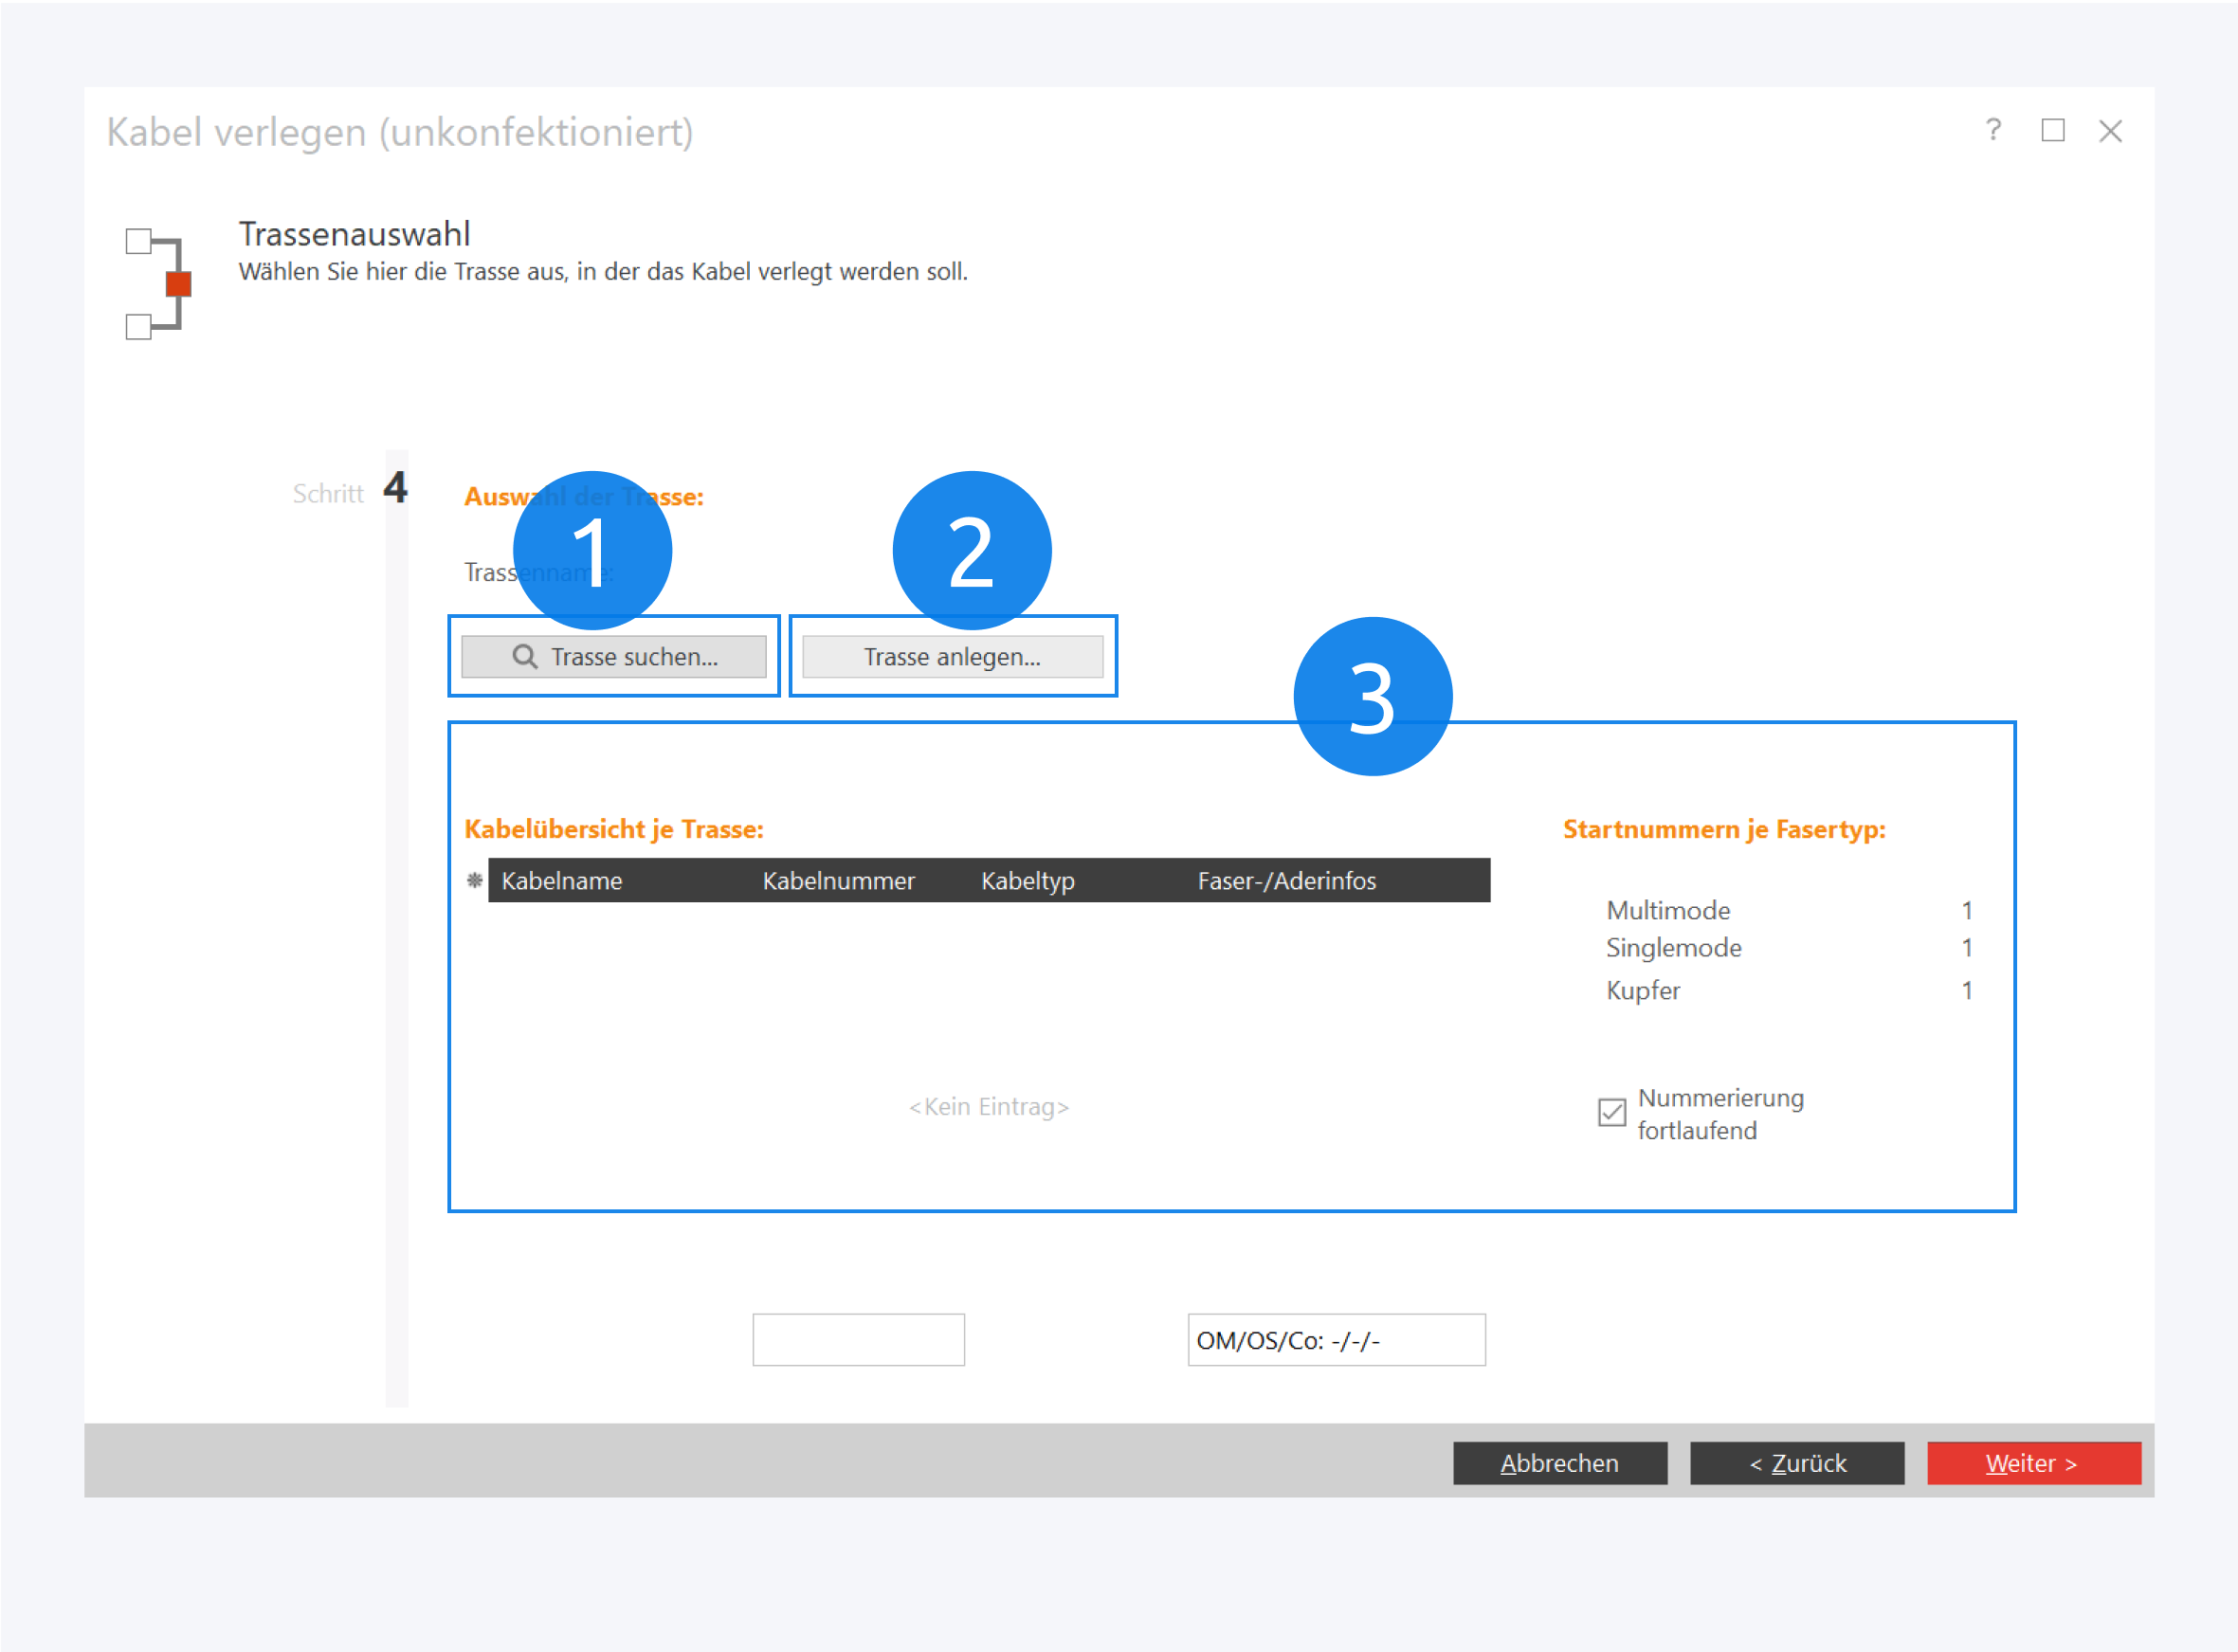Open the Trasse anlegen dialog
This screenshot has width=2238, height=1652.
point(952,657)
